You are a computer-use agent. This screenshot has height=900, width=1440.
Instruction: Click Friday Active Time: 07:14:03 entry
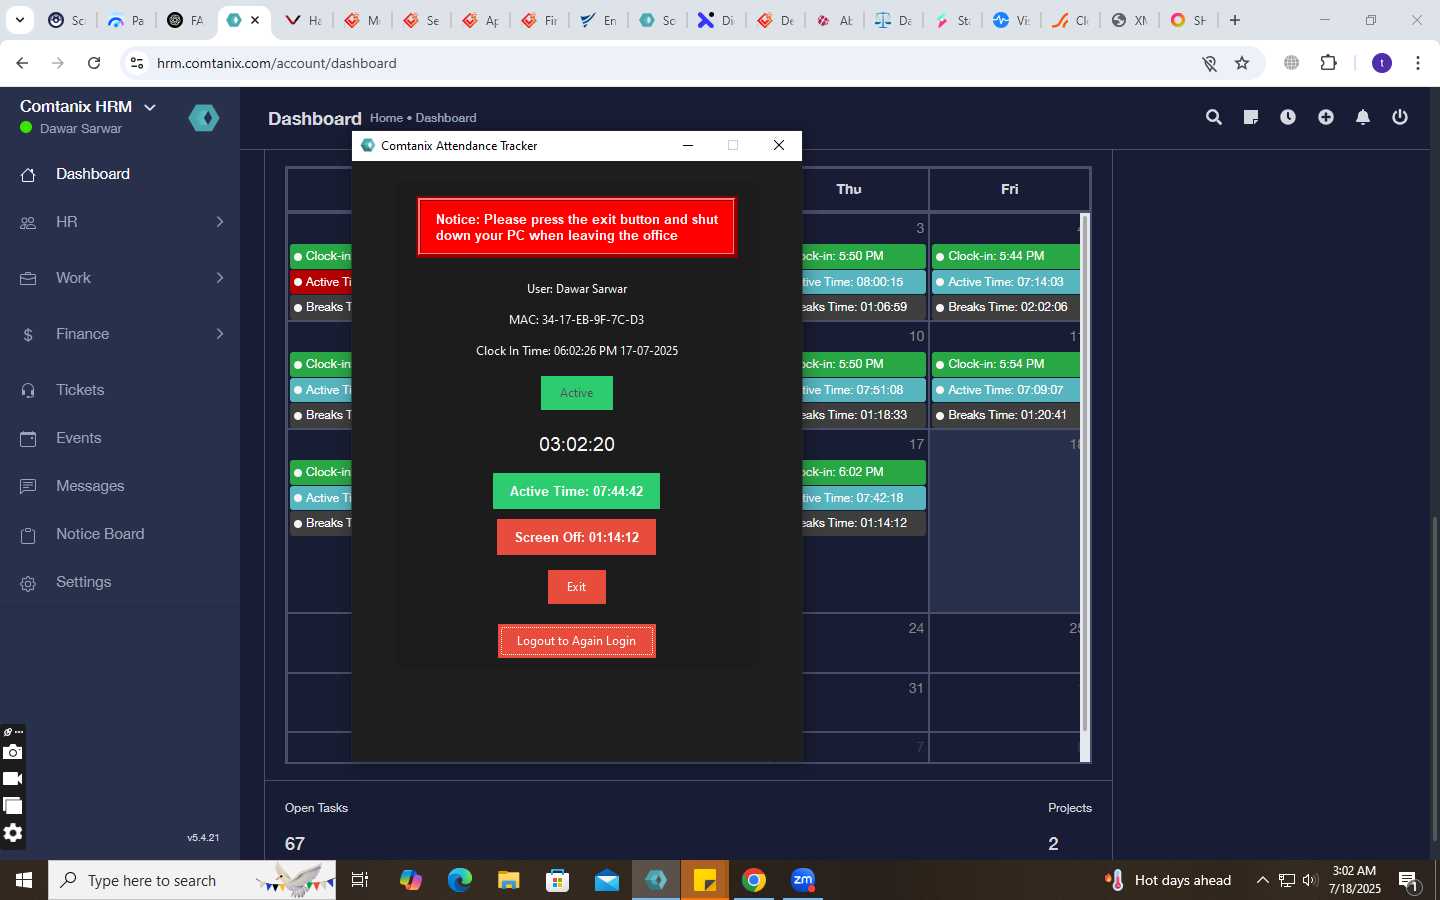tap(1005, 282)
